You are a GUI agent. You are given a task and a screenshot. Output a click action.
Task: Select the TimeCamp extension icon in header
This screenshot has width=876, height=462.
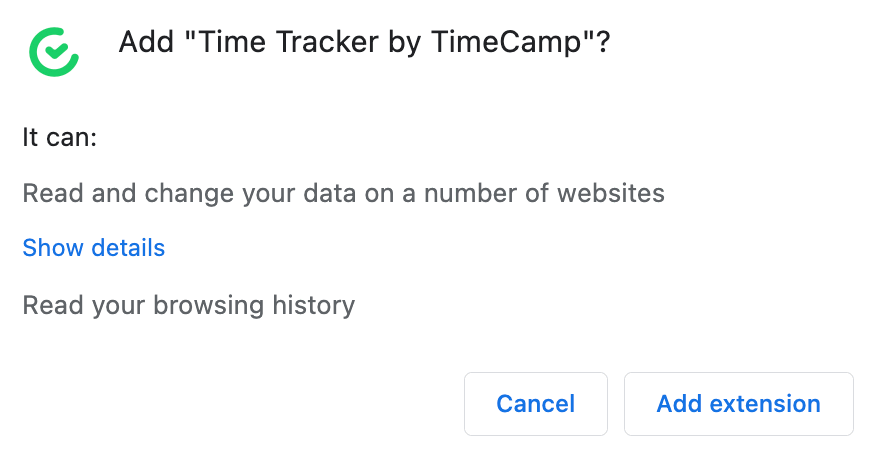[x=54, y=51]
